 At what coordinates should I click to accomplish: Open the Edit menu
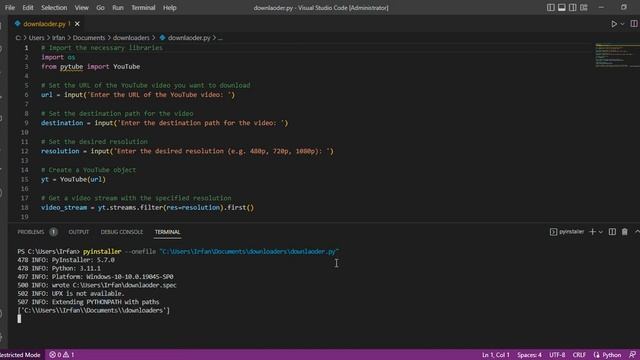pos(28,8)
